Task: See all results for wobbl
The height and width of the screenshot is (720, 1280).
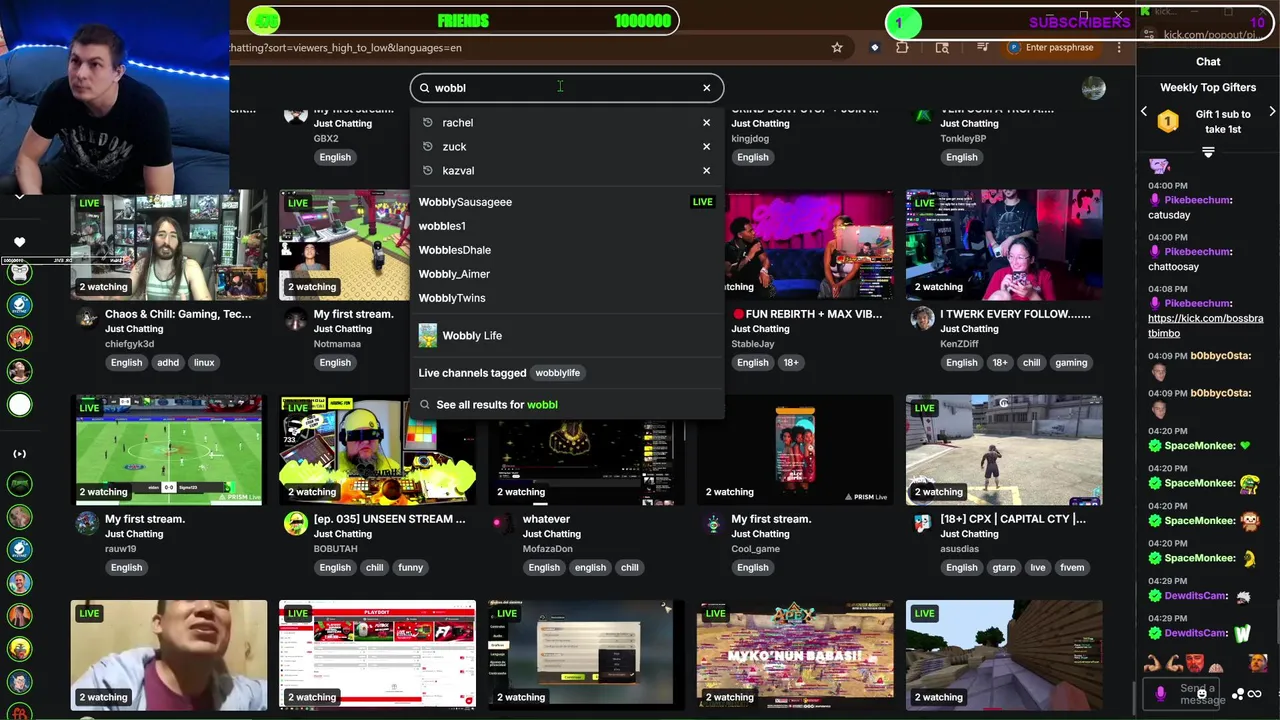Action: pos(566,405)
